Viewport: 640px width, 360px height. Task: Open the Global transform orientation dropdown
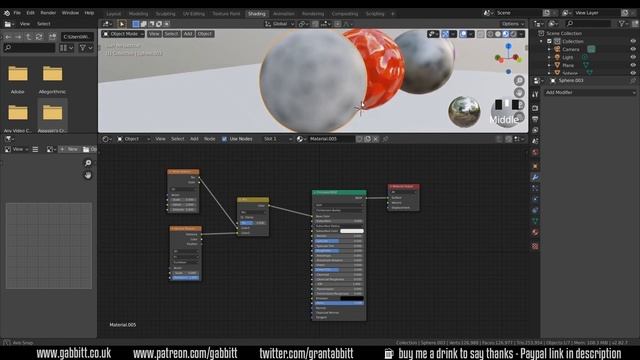[x=280, y=24]
